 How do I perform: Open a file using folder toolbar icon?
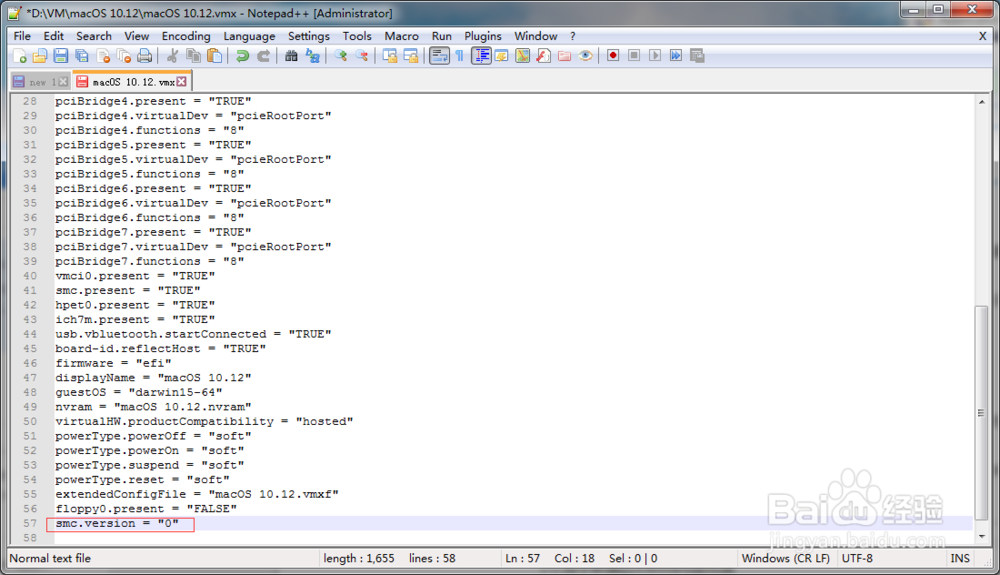[40, 56]
